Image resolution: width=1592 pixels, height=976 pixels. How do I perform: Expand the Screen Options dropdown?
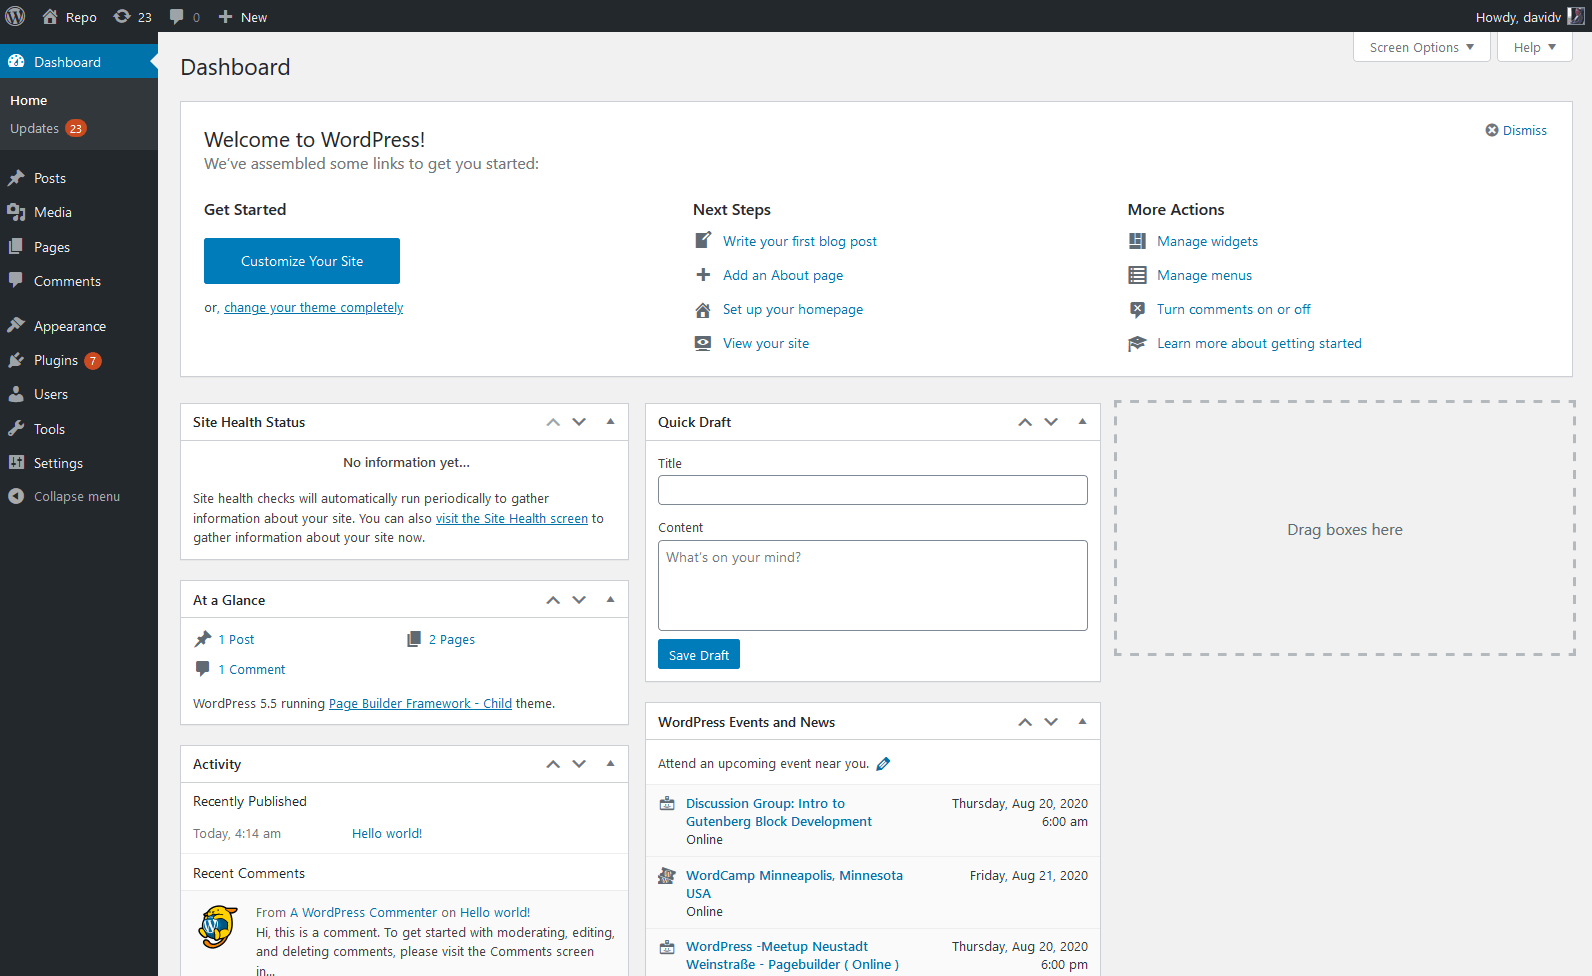(x=1421, y=47)
